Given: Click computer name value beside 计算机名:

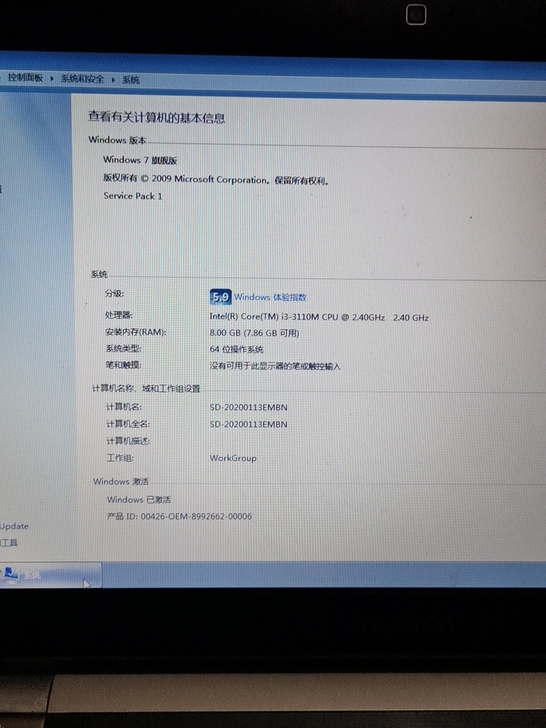Looking at the screenshot, I should pos(248,407).
